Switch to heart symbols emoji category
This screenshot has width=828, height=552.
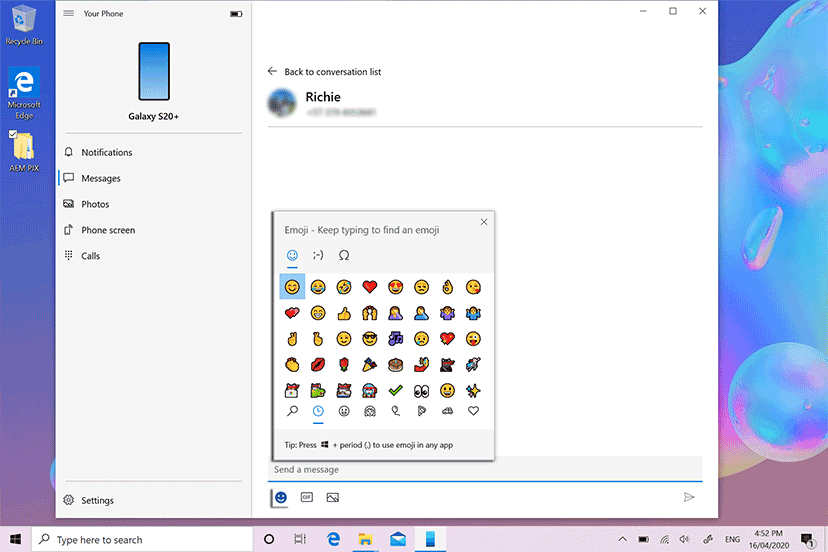point(473,411)
